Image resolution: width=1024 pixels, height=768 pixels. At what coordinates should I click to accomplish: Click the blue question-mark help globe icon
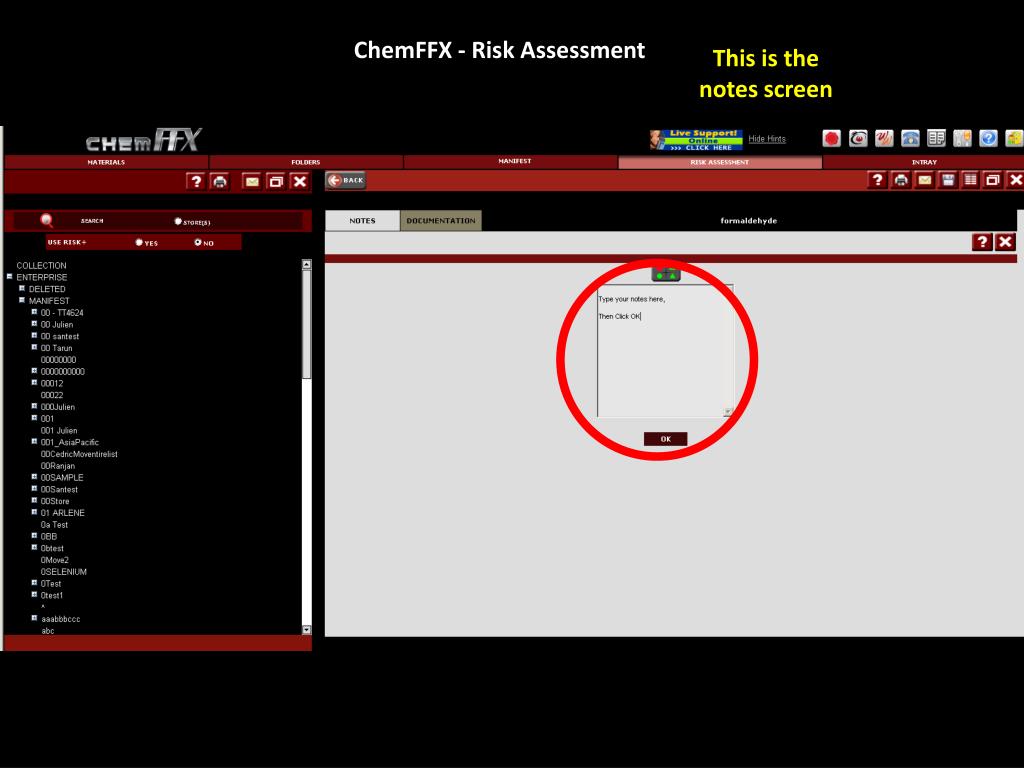[988, 138]
